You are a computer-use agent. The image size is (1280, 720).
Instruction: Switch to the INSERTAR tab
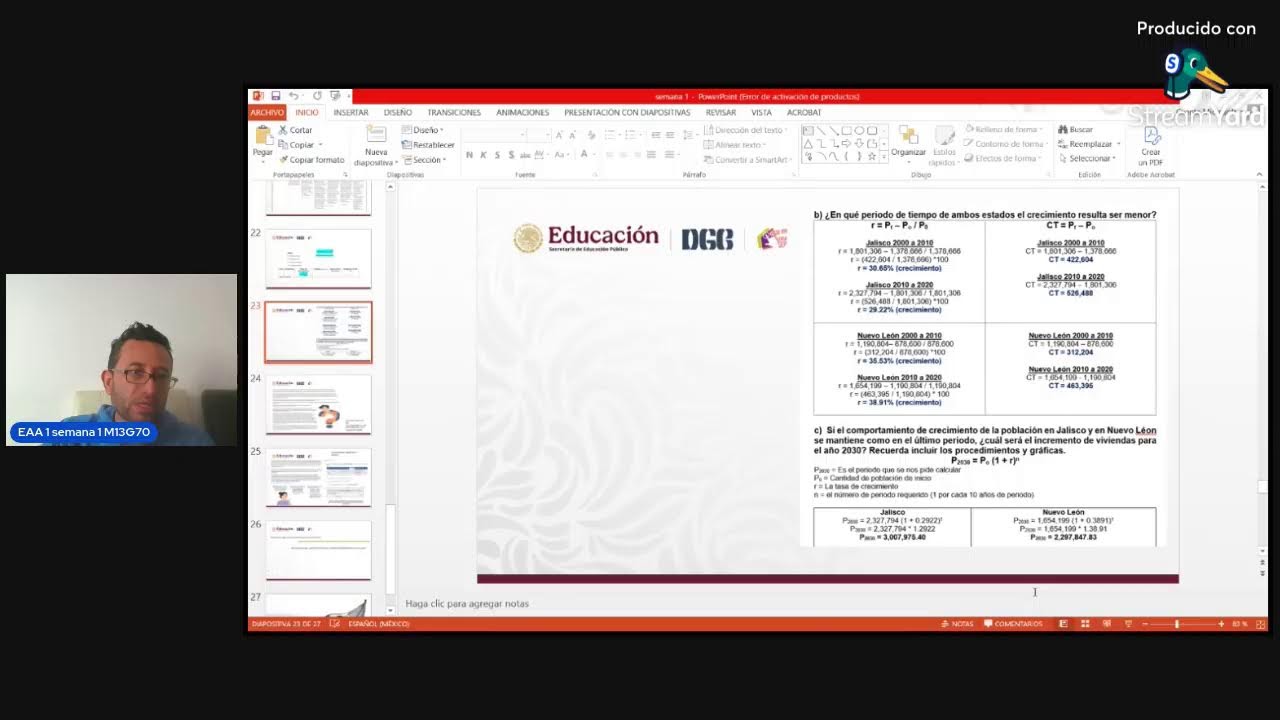351,112
